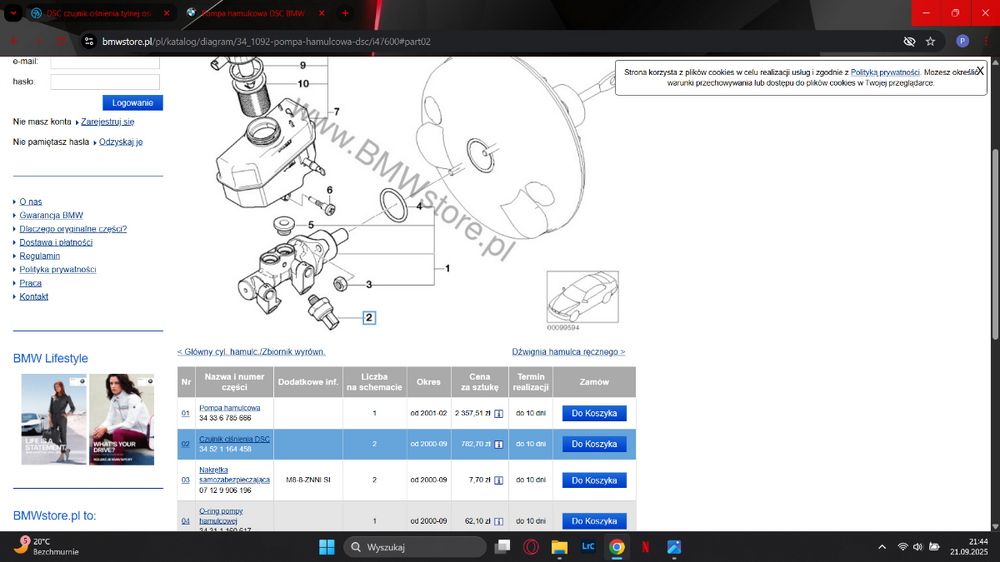Show hidden system tray icons
This screenshot has height=562, width=1000.
(882, 547)
